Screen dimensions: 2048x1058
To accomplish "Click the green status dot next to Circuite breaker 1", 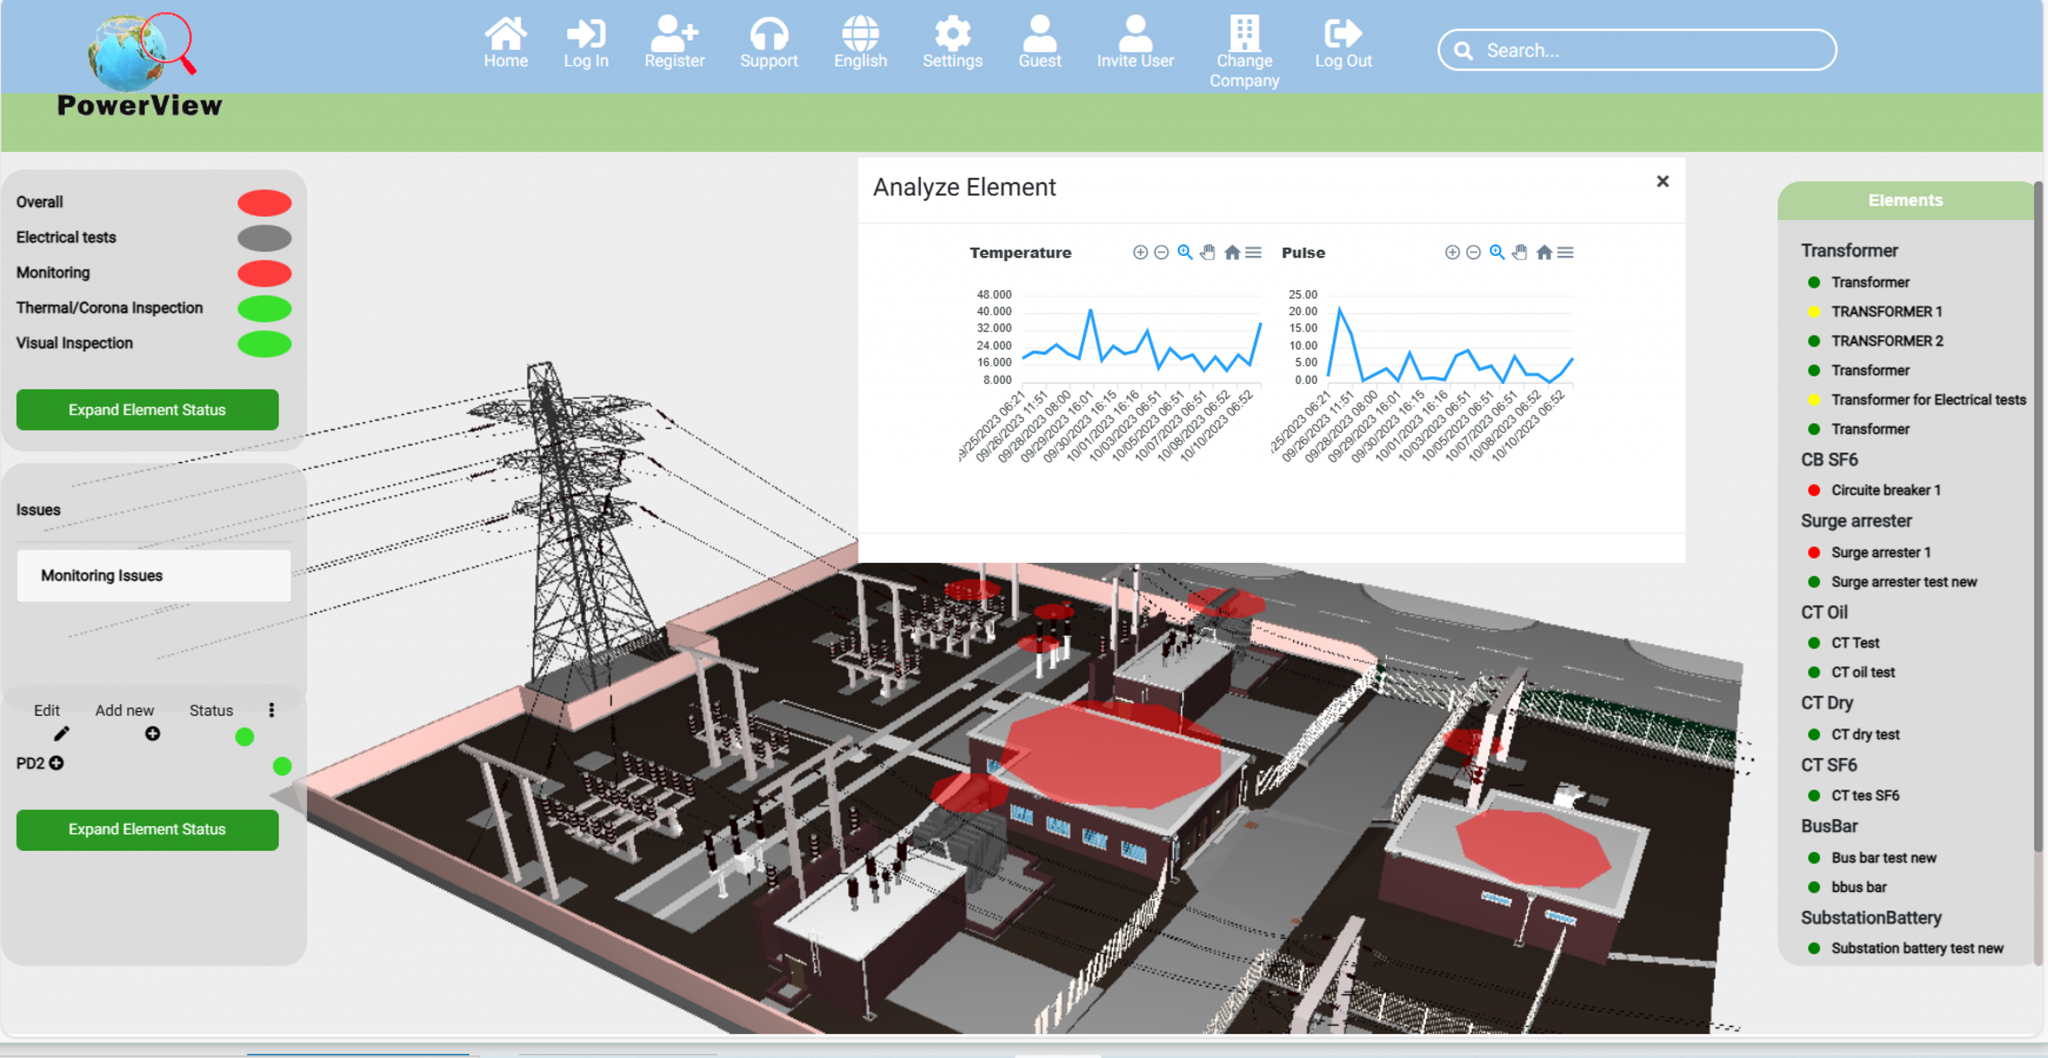I will [1815, 490].
